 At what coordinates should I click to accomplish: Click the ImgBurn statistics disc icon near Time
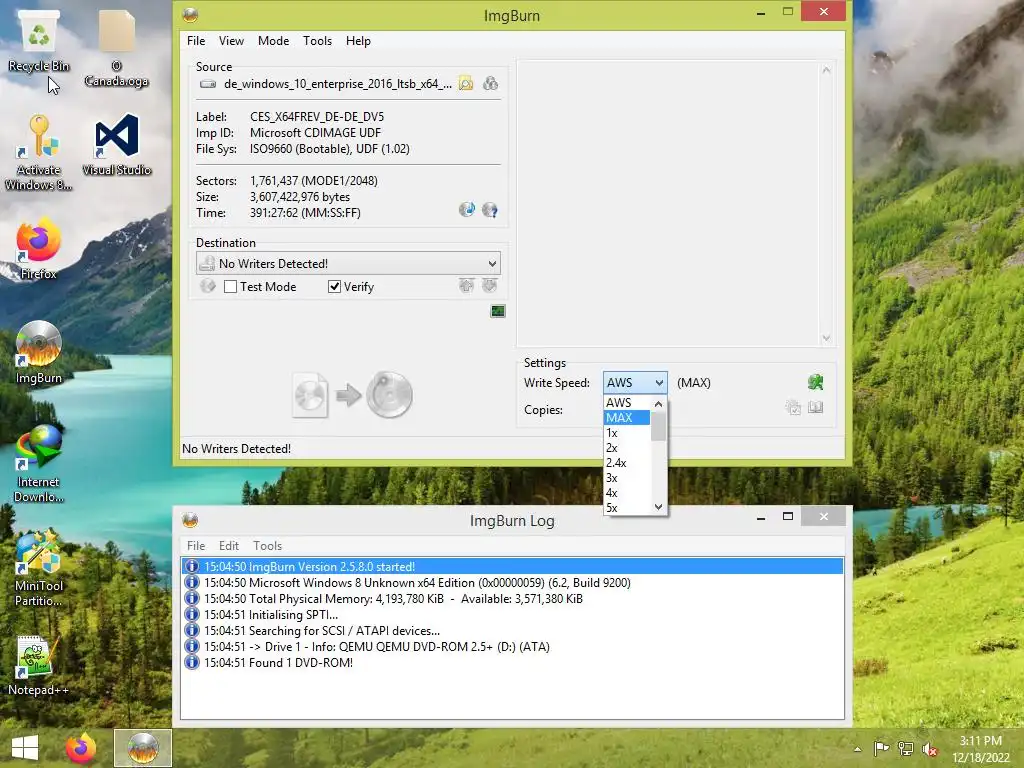coord(466,210)
